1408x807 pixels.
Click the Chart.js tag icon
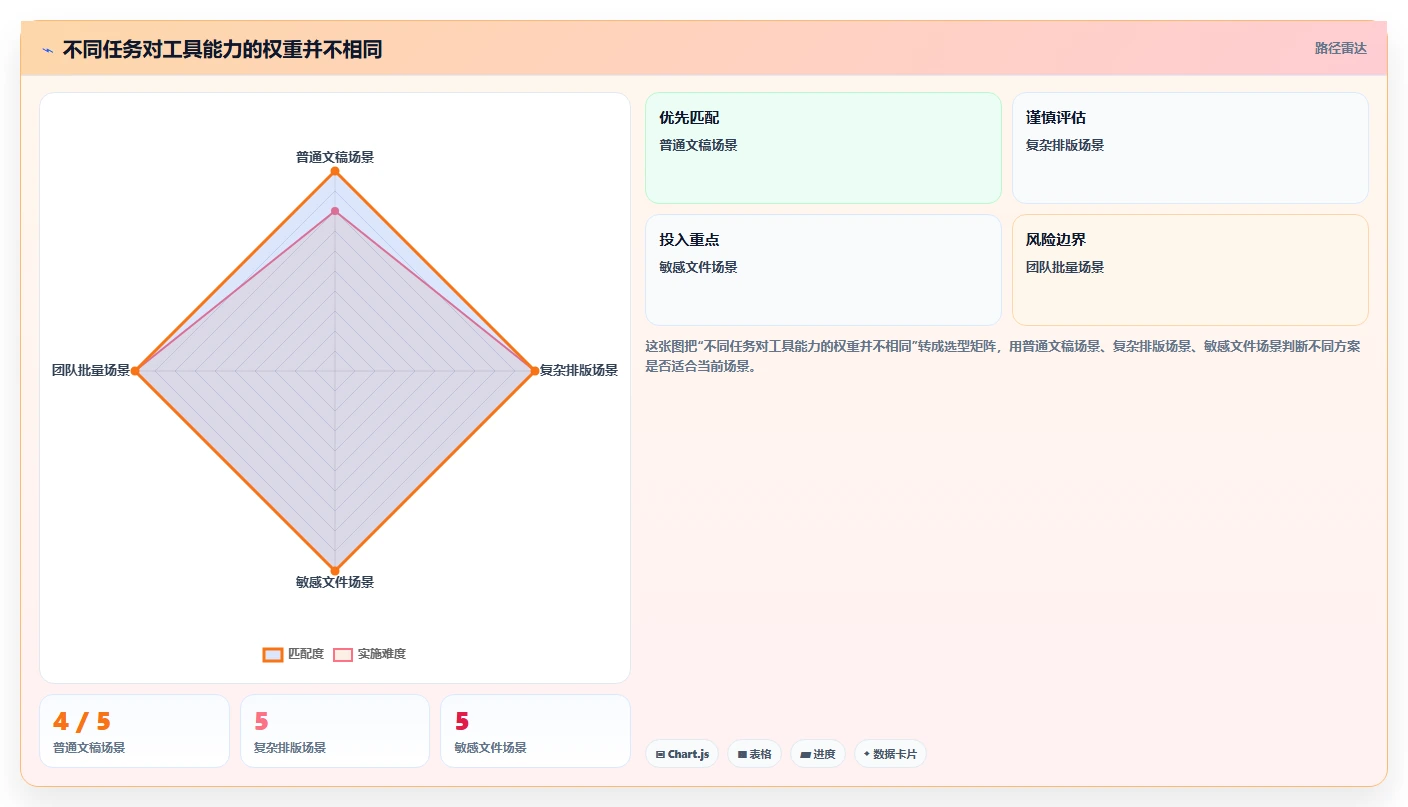(x=661, y=754)
